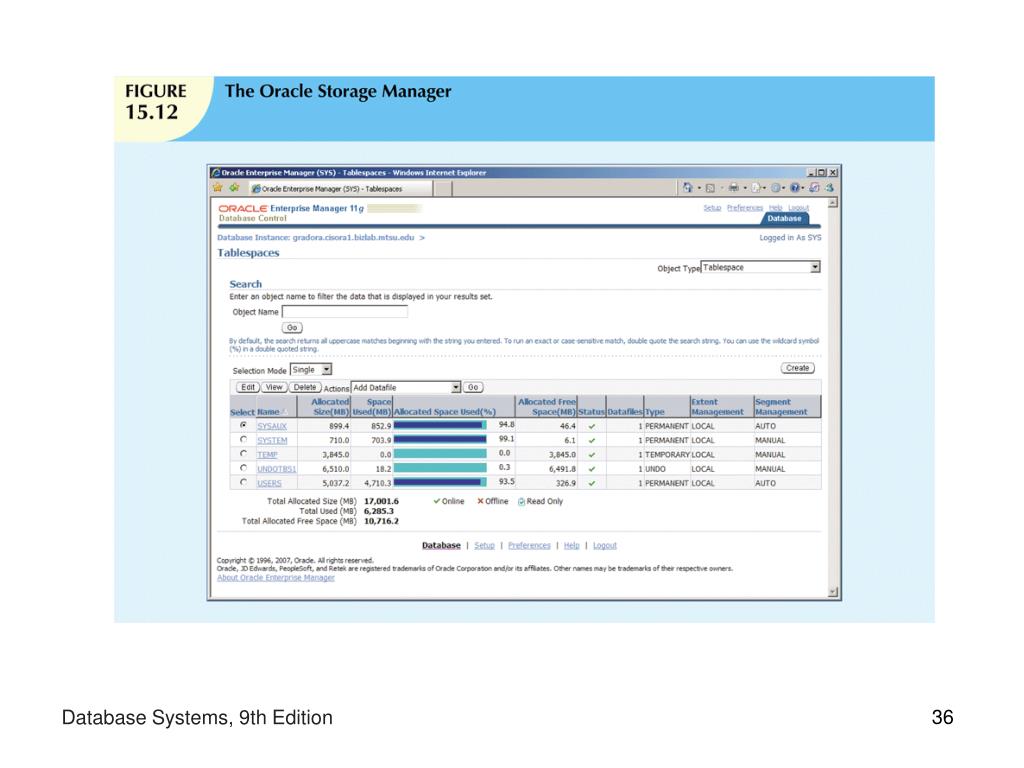Open the Home icon dropdown arrow in IE toolbar

click(x=699, y=189)
